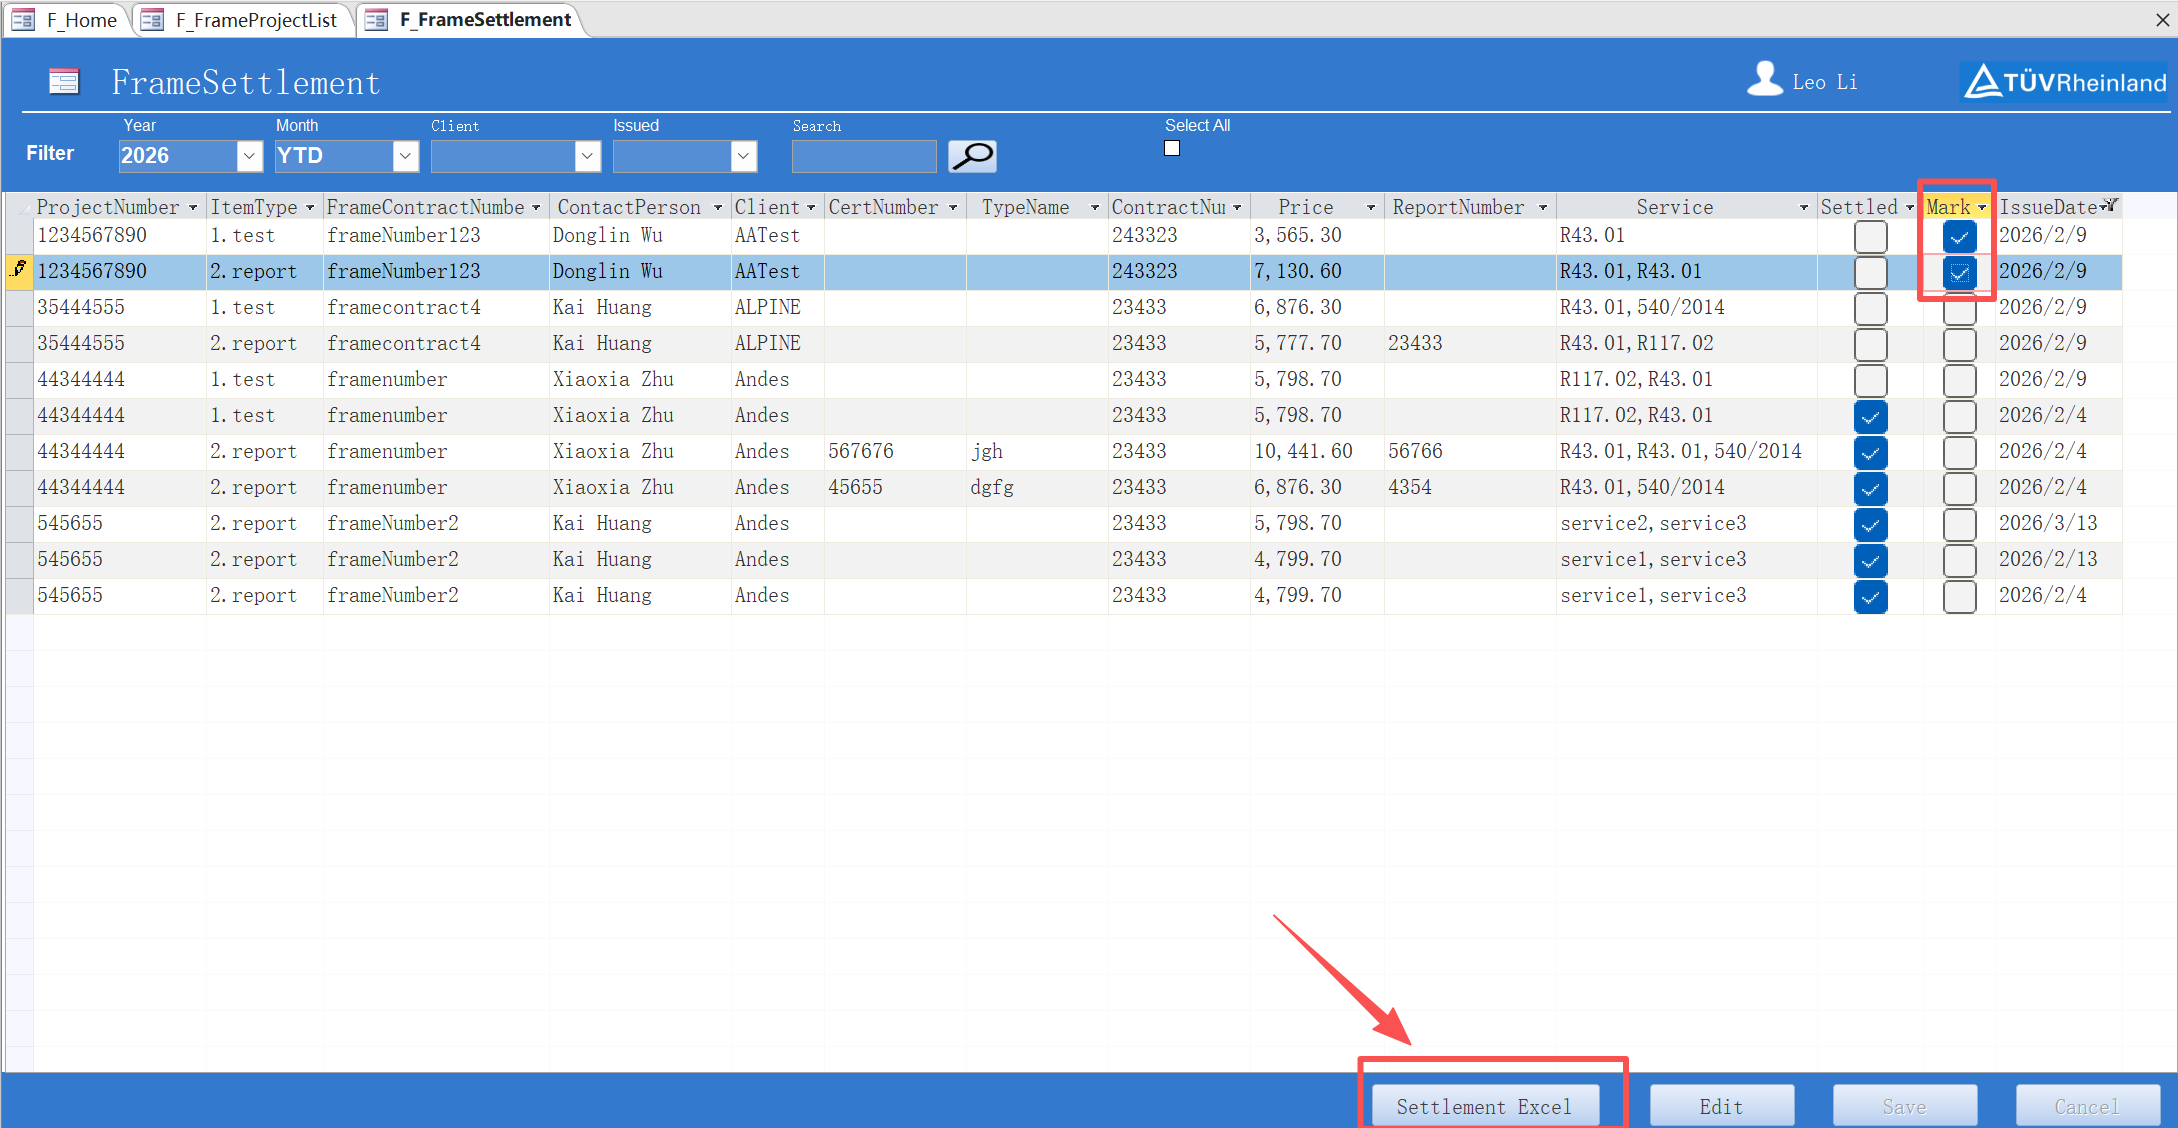Open the Year 2026 dropdown
This screenshot has width=2178, height=1128.
click(x=249, y=156)
